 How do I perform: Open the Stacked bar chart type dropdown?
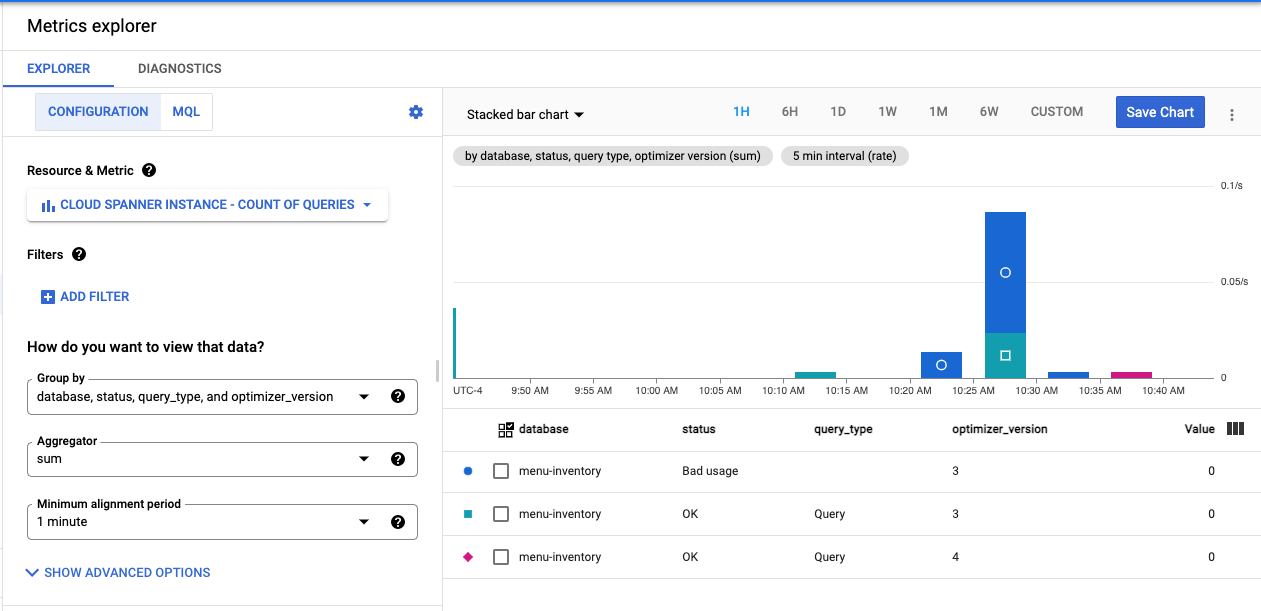click(x=524, y=114)
